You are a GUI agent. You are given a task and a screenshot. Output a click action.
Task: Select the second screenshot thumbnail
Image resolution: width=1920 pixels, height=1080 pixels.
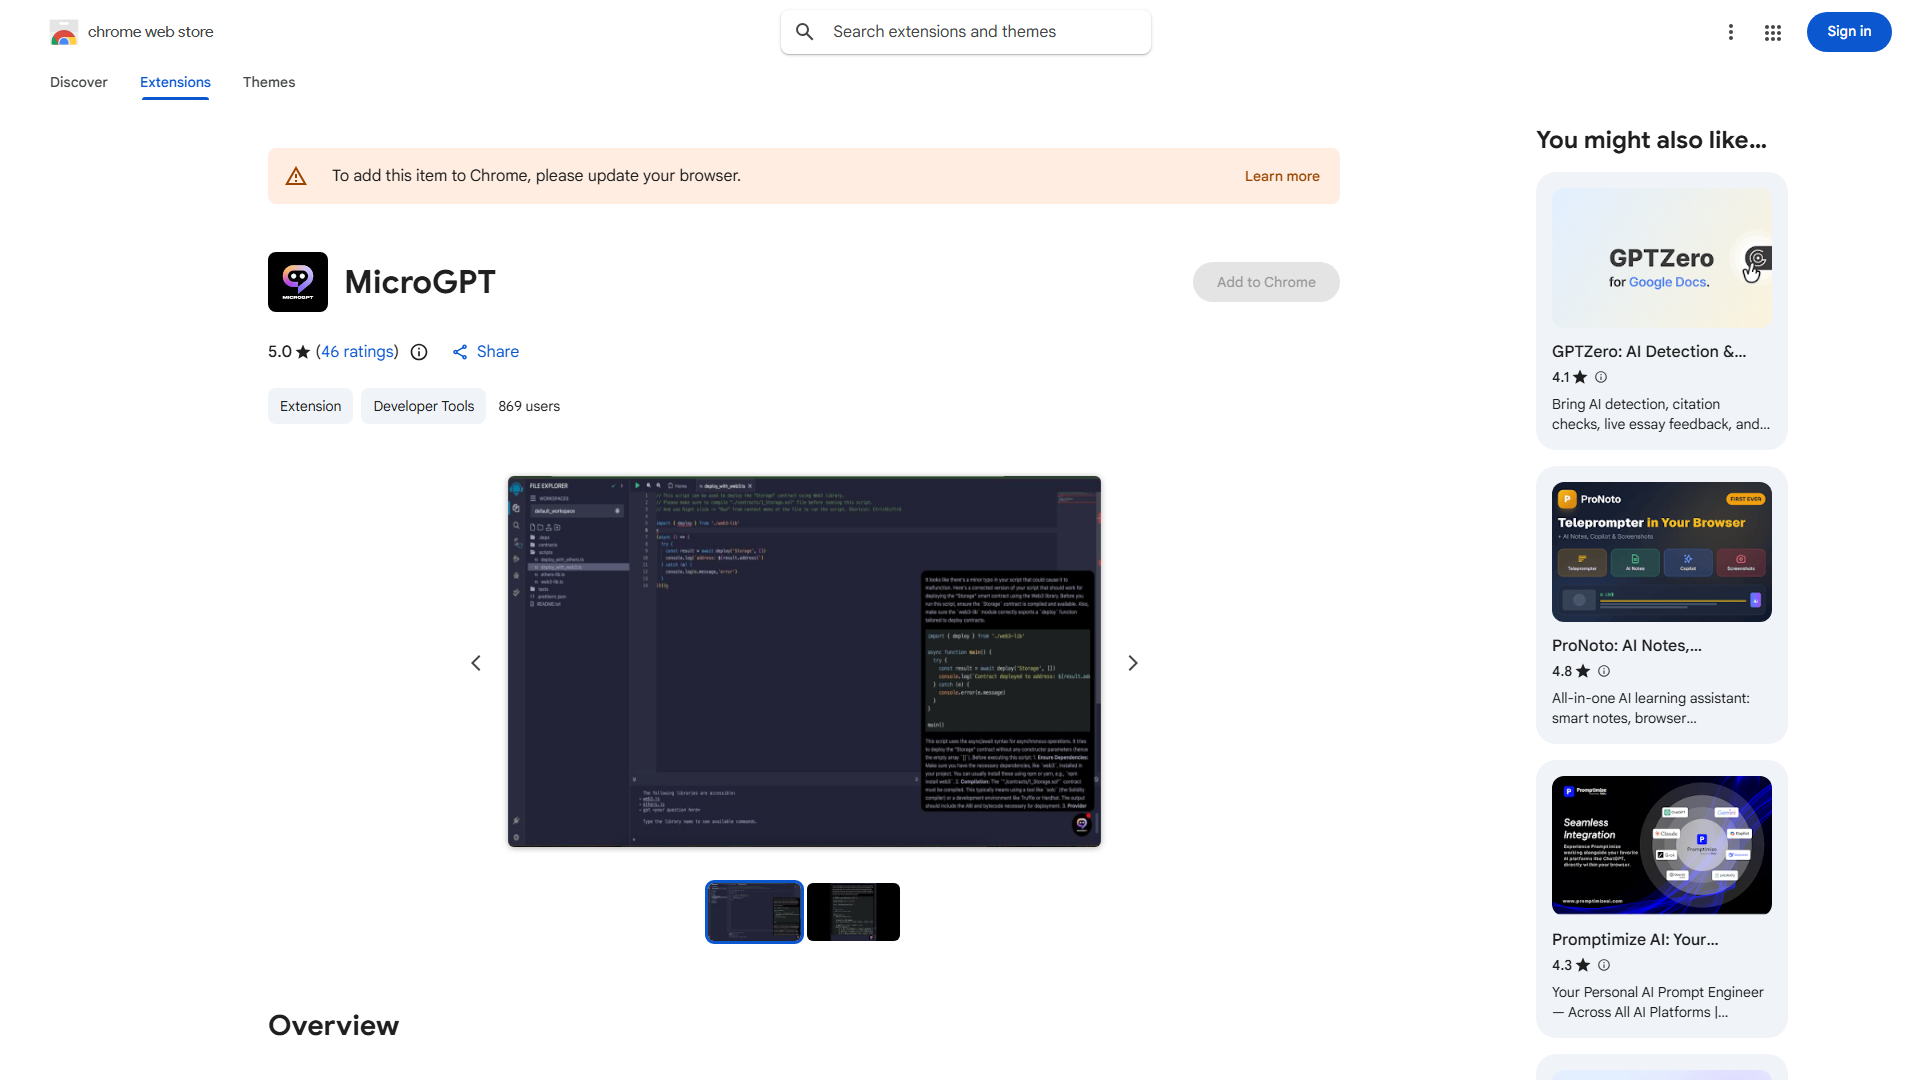(x=853, y=911)
